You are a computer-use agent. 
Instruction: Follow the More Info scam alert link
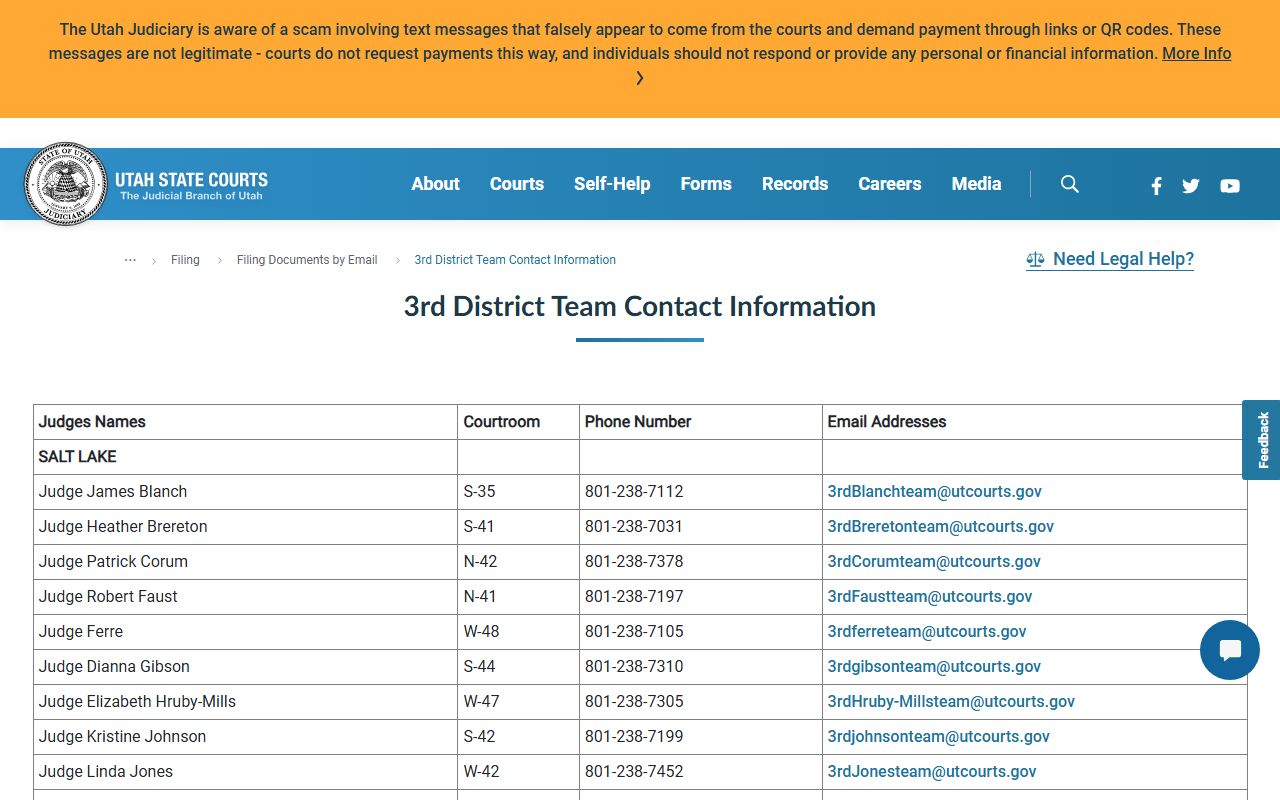coord(1196,54)
